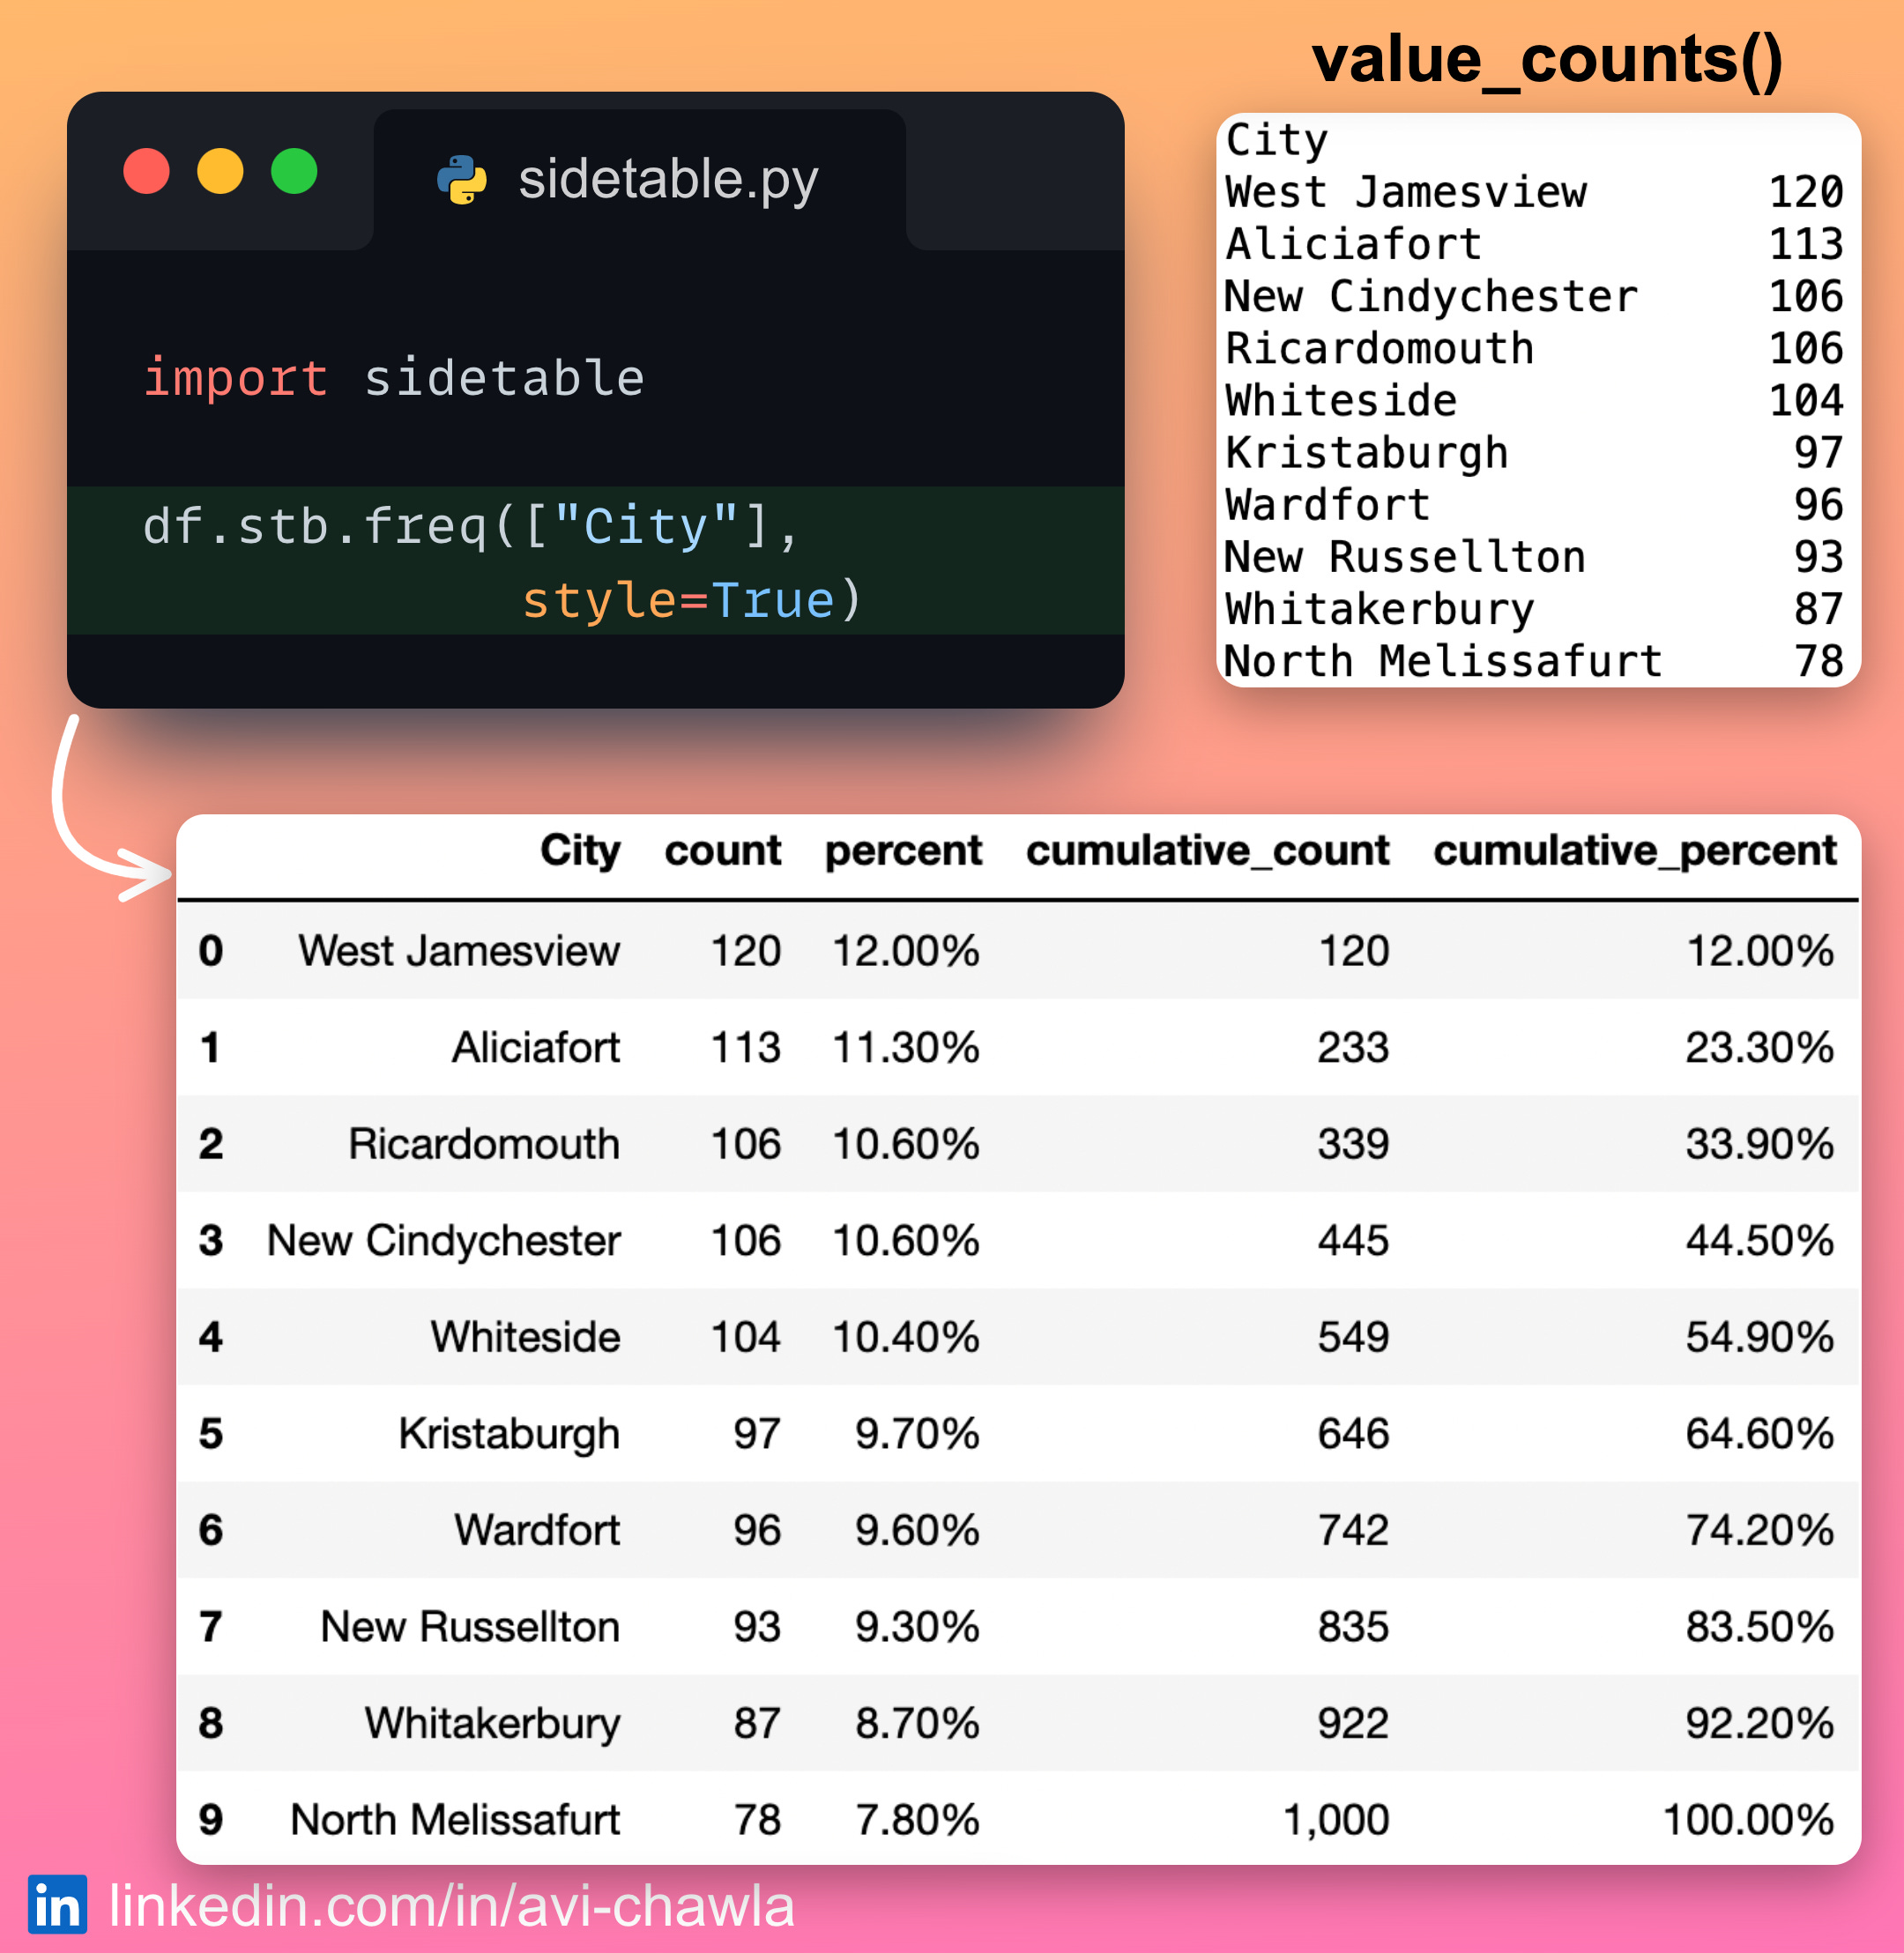Click the yellow minimize circle

(x=221, y=172)
